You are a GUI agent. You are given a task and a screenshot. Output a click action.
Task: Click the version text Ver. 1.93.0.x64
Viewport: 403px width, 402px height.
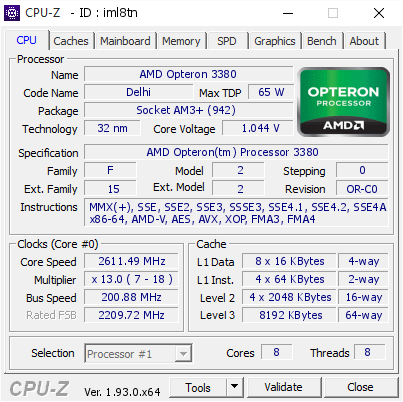coord(122,392)
